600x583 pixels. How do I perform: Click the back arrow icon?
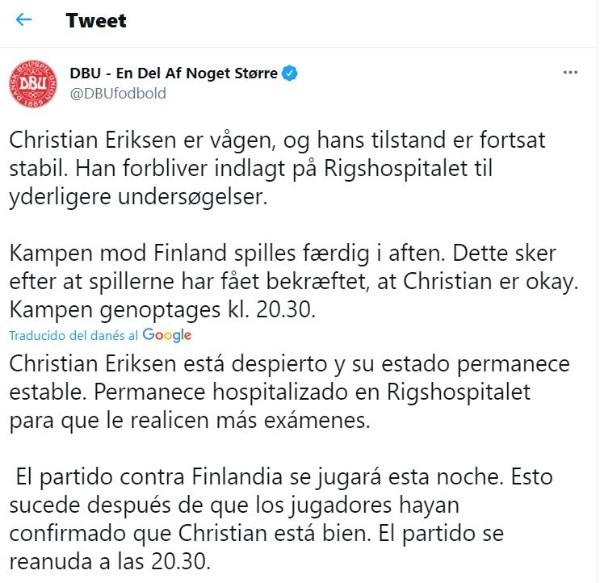point(24,20)
